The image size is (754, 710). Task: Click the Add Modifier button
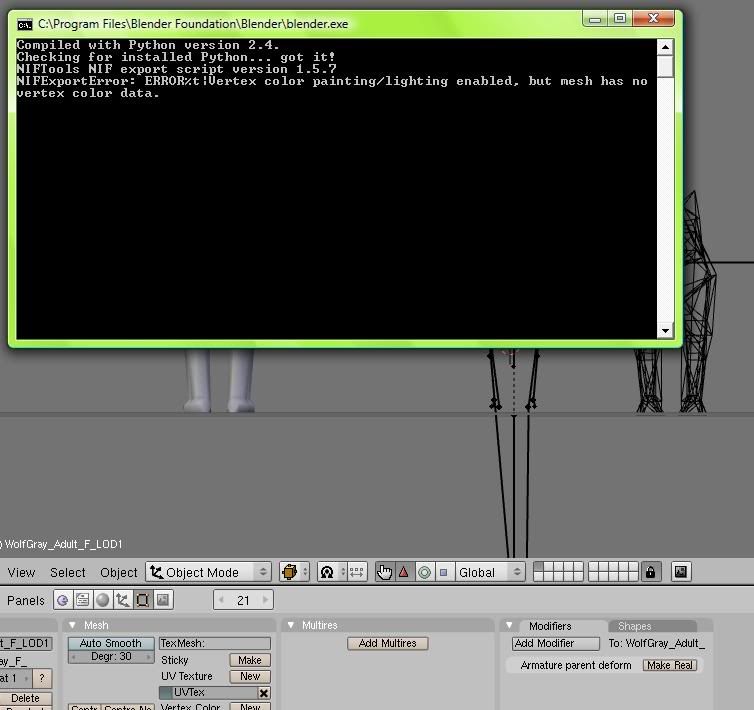556,643
